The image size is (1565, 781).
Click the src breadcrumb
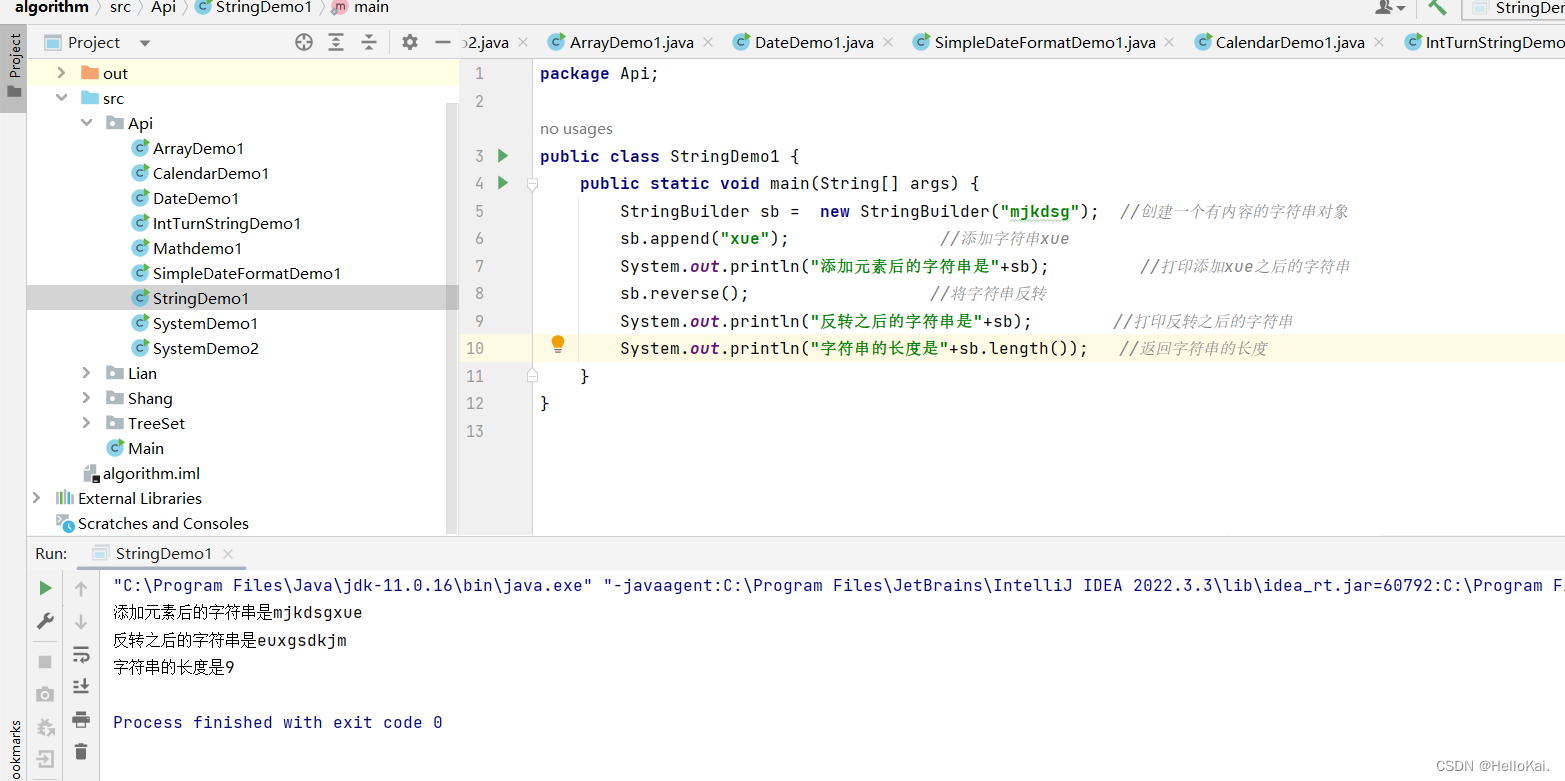(120, 7)
